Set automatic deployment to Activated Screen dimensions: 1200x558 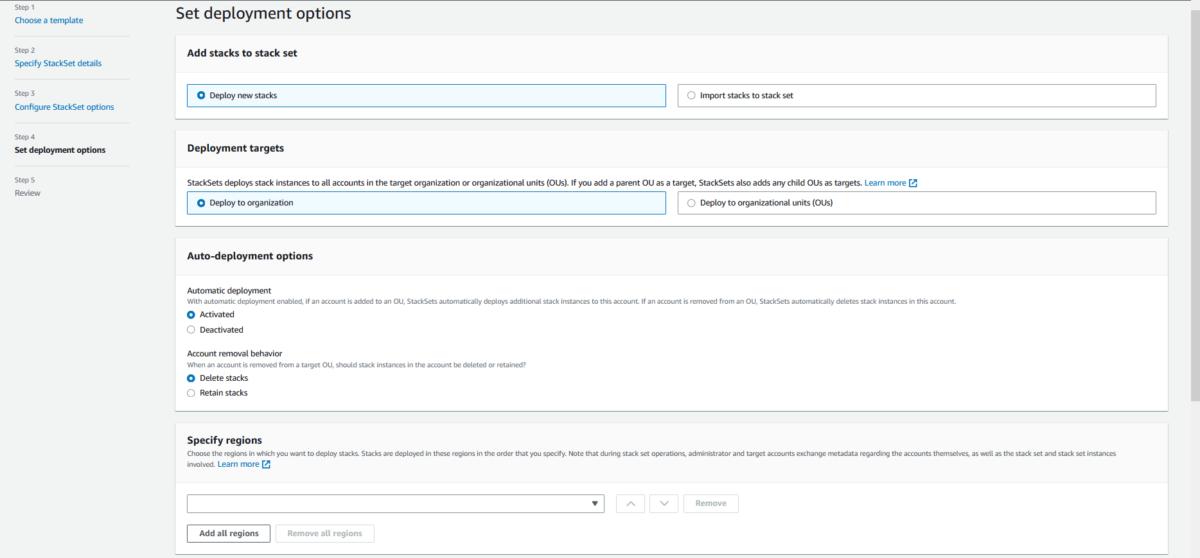[211, 314]
